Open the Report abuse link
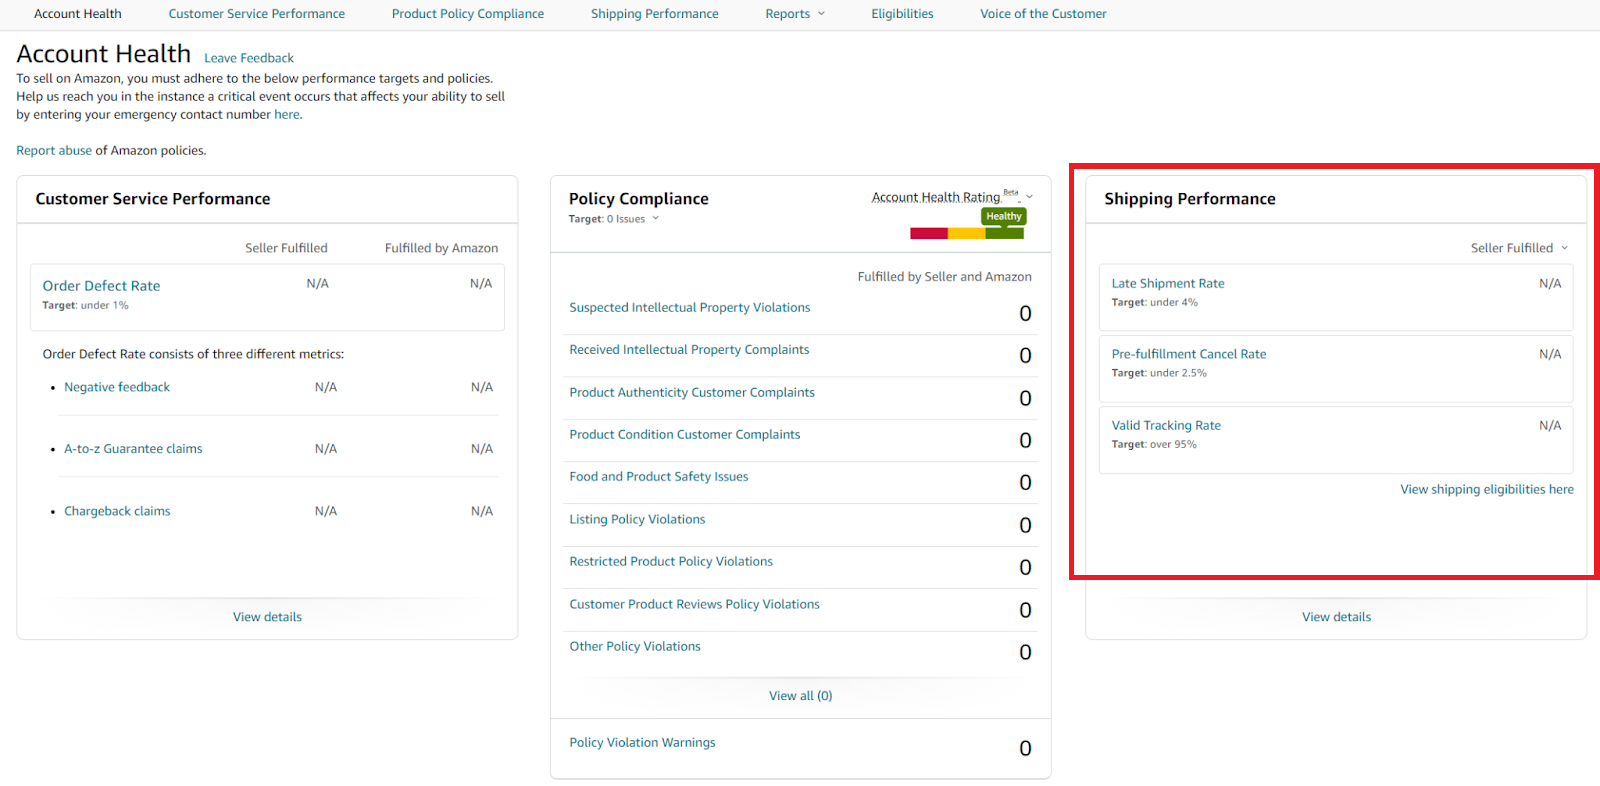1600x786 pixels. pyautogui.click(x=54, y=151)
